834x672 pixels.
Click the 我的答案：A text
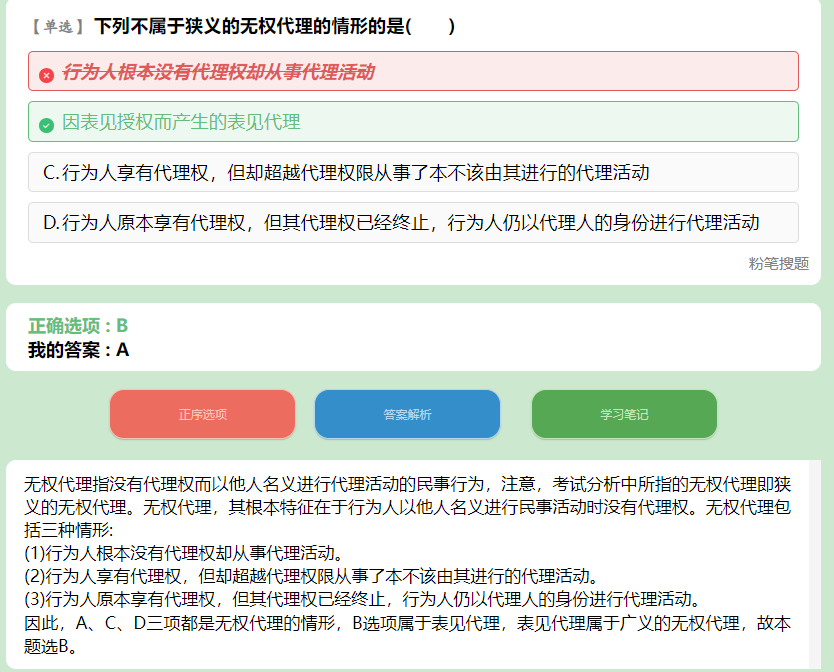point(78,350)
